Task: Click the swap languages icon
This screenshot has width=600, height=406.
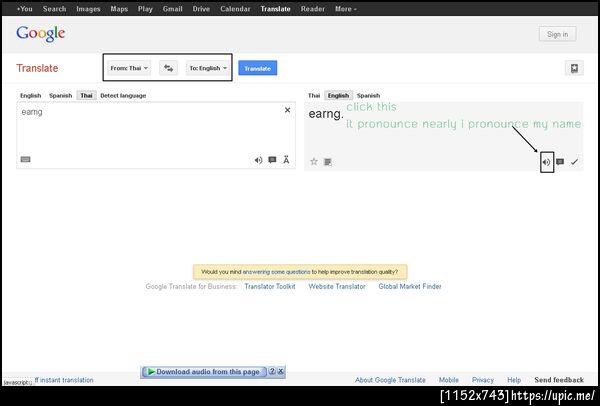Action: pyautogui.click(x=168, y=68)
